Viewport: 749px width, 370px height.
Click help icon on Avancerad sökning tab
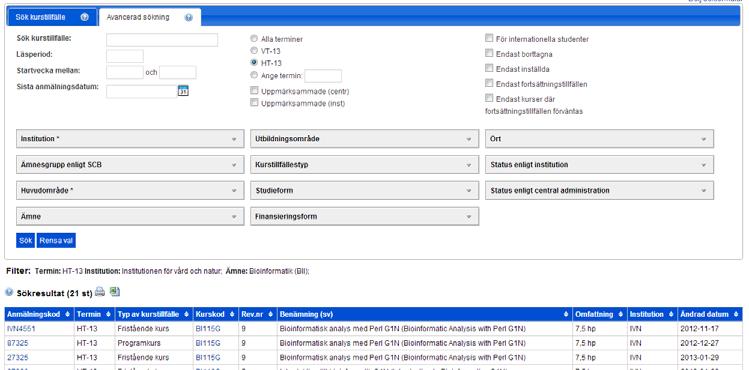(189, 18)
